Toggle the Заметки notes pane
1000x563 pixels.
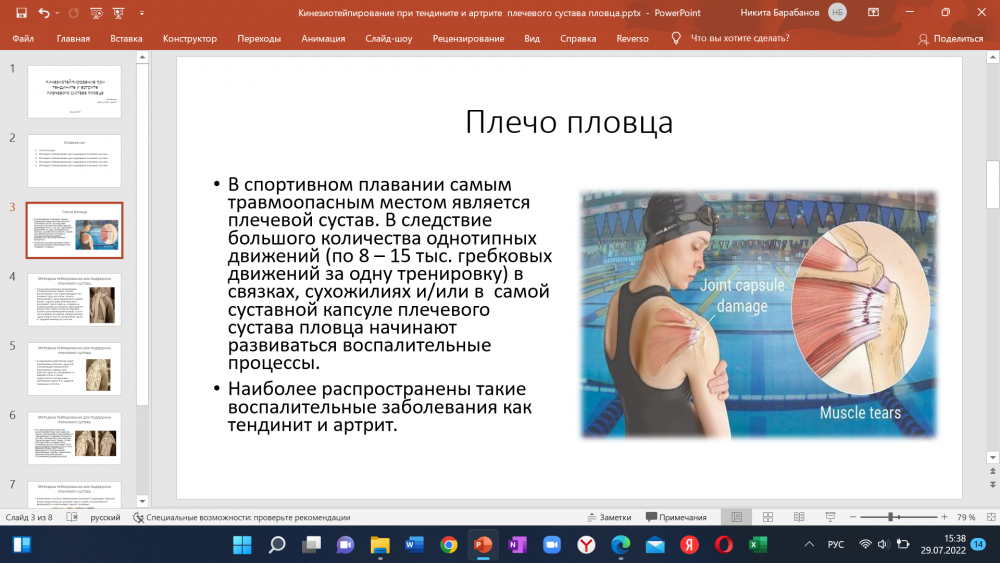[x=608, y=517]
